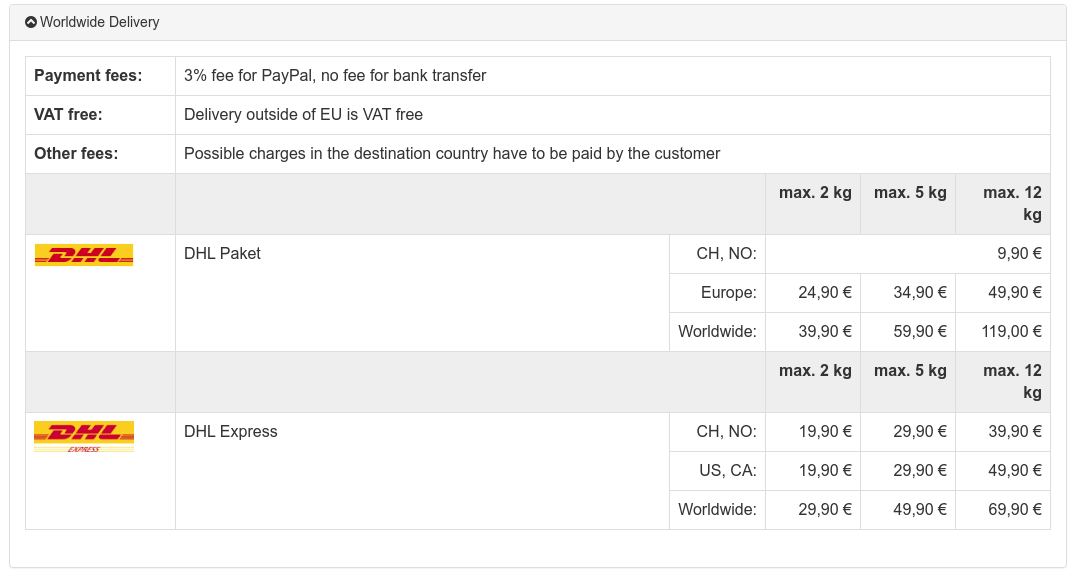Click the Other fees row label

pyautogui.click(x=76, y=154)
